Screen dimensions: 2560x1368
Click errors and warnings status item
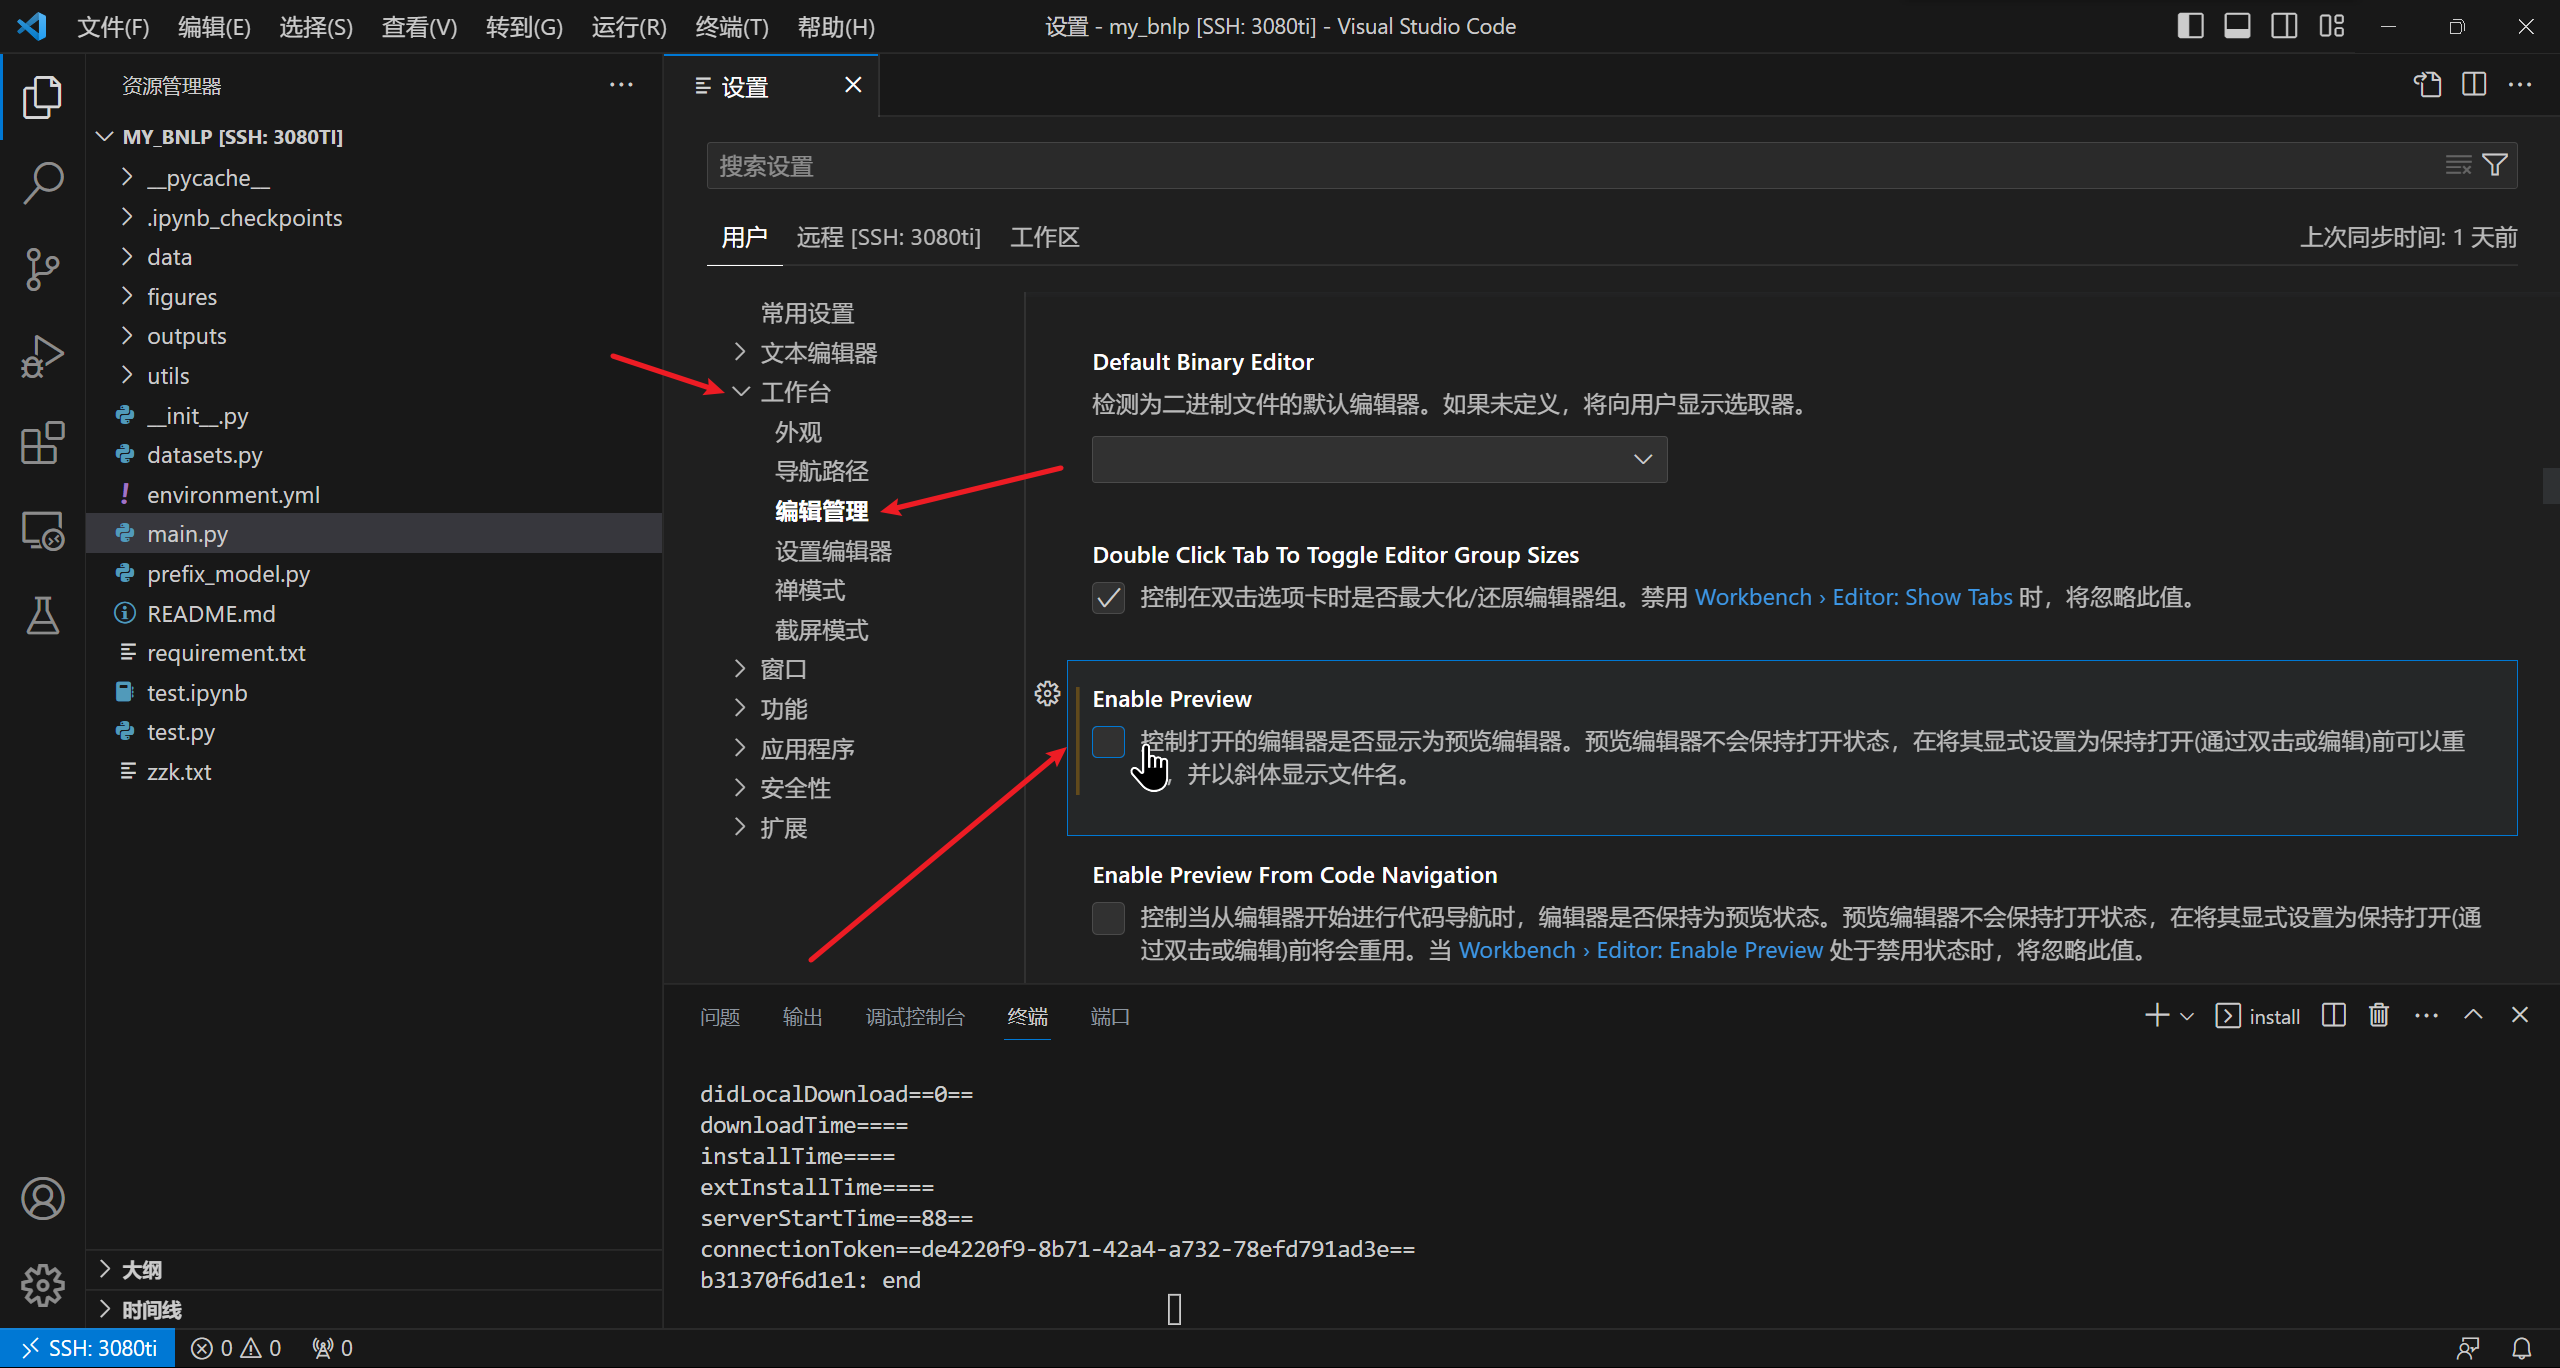(x=237, y=1348)
